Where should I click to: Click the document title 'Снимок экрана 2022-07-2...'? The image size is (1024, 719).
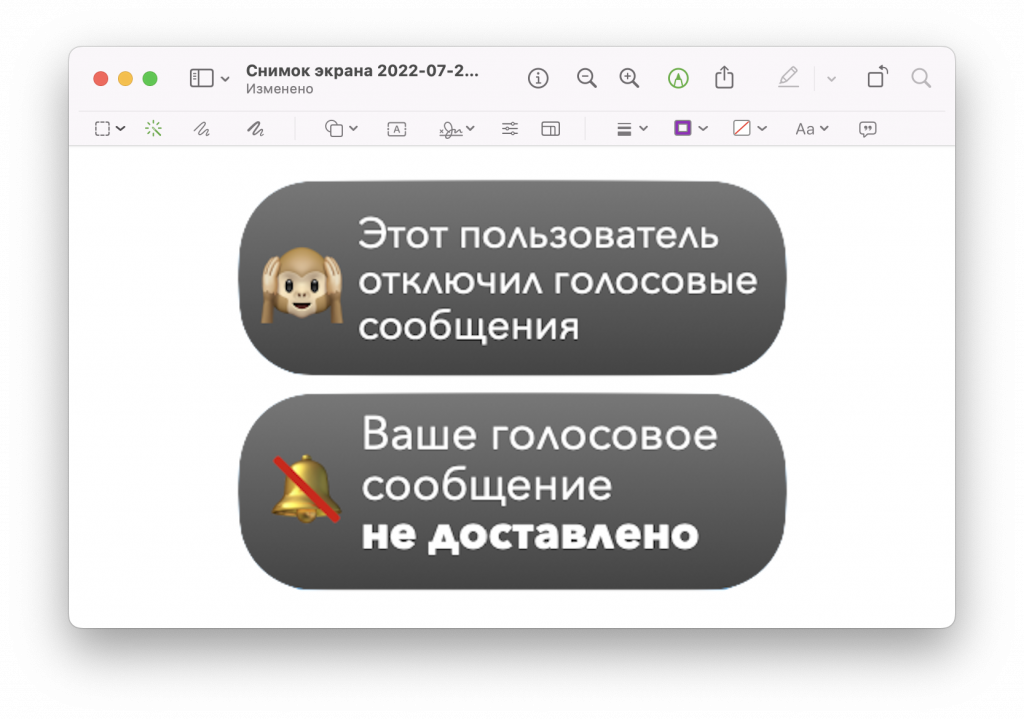click(362, 71)
